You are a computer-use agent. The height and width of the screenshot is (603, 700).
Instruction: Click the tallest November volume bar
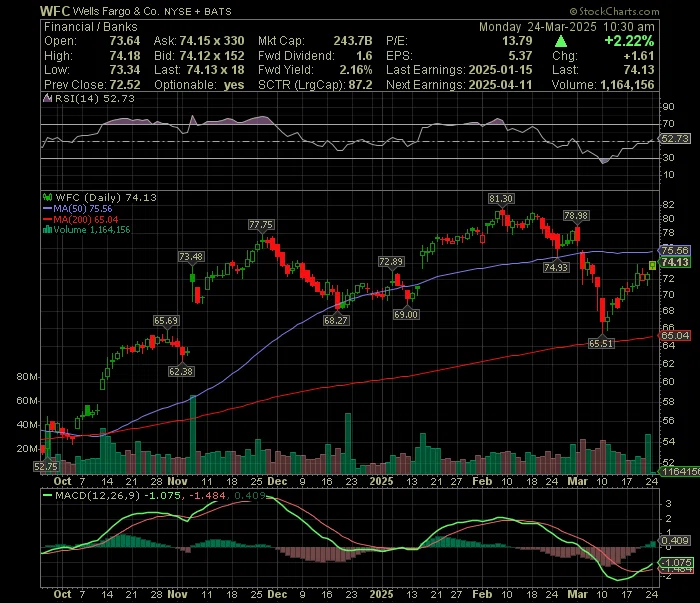193,434
